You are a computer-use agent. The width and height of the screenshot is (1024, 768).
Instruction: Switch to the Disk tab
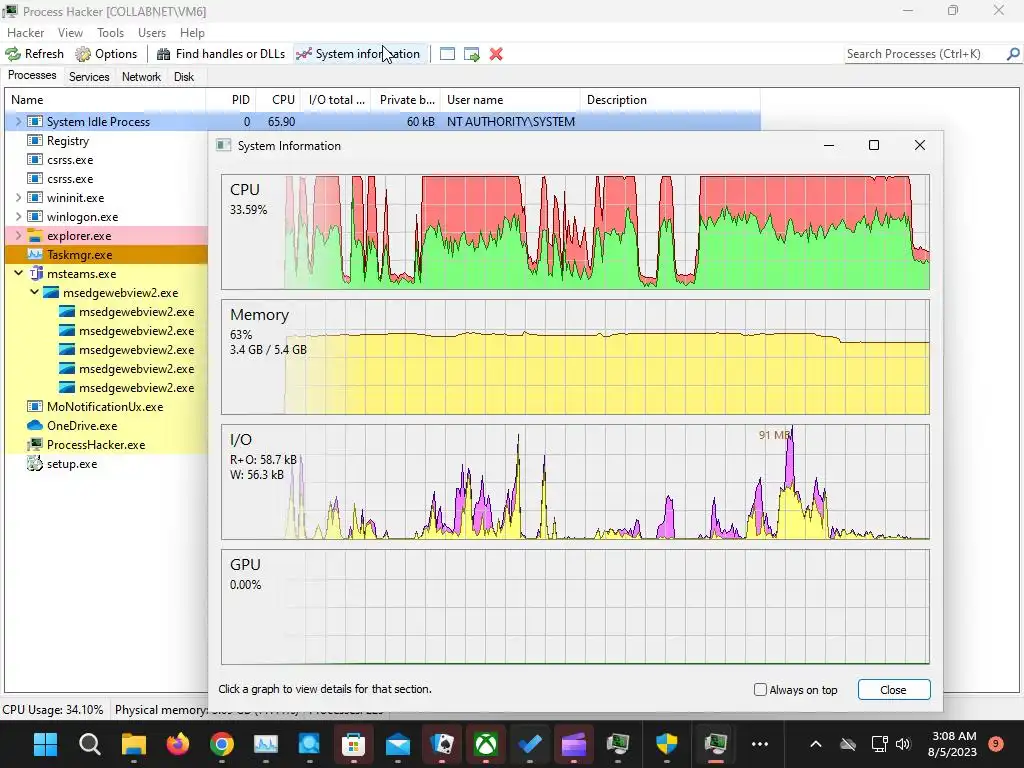184,76
